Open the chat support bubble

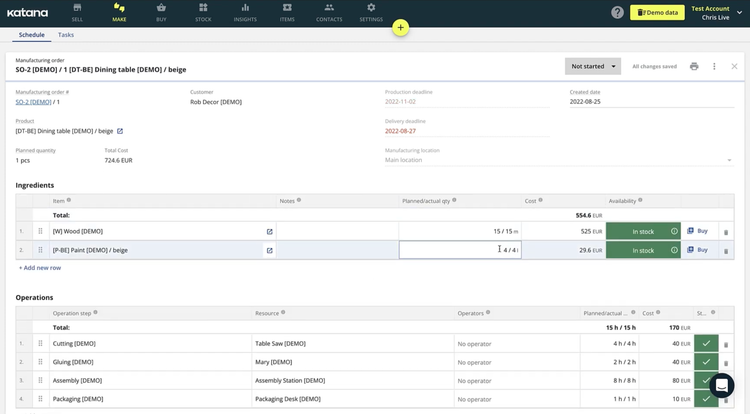tap(721, 386)
